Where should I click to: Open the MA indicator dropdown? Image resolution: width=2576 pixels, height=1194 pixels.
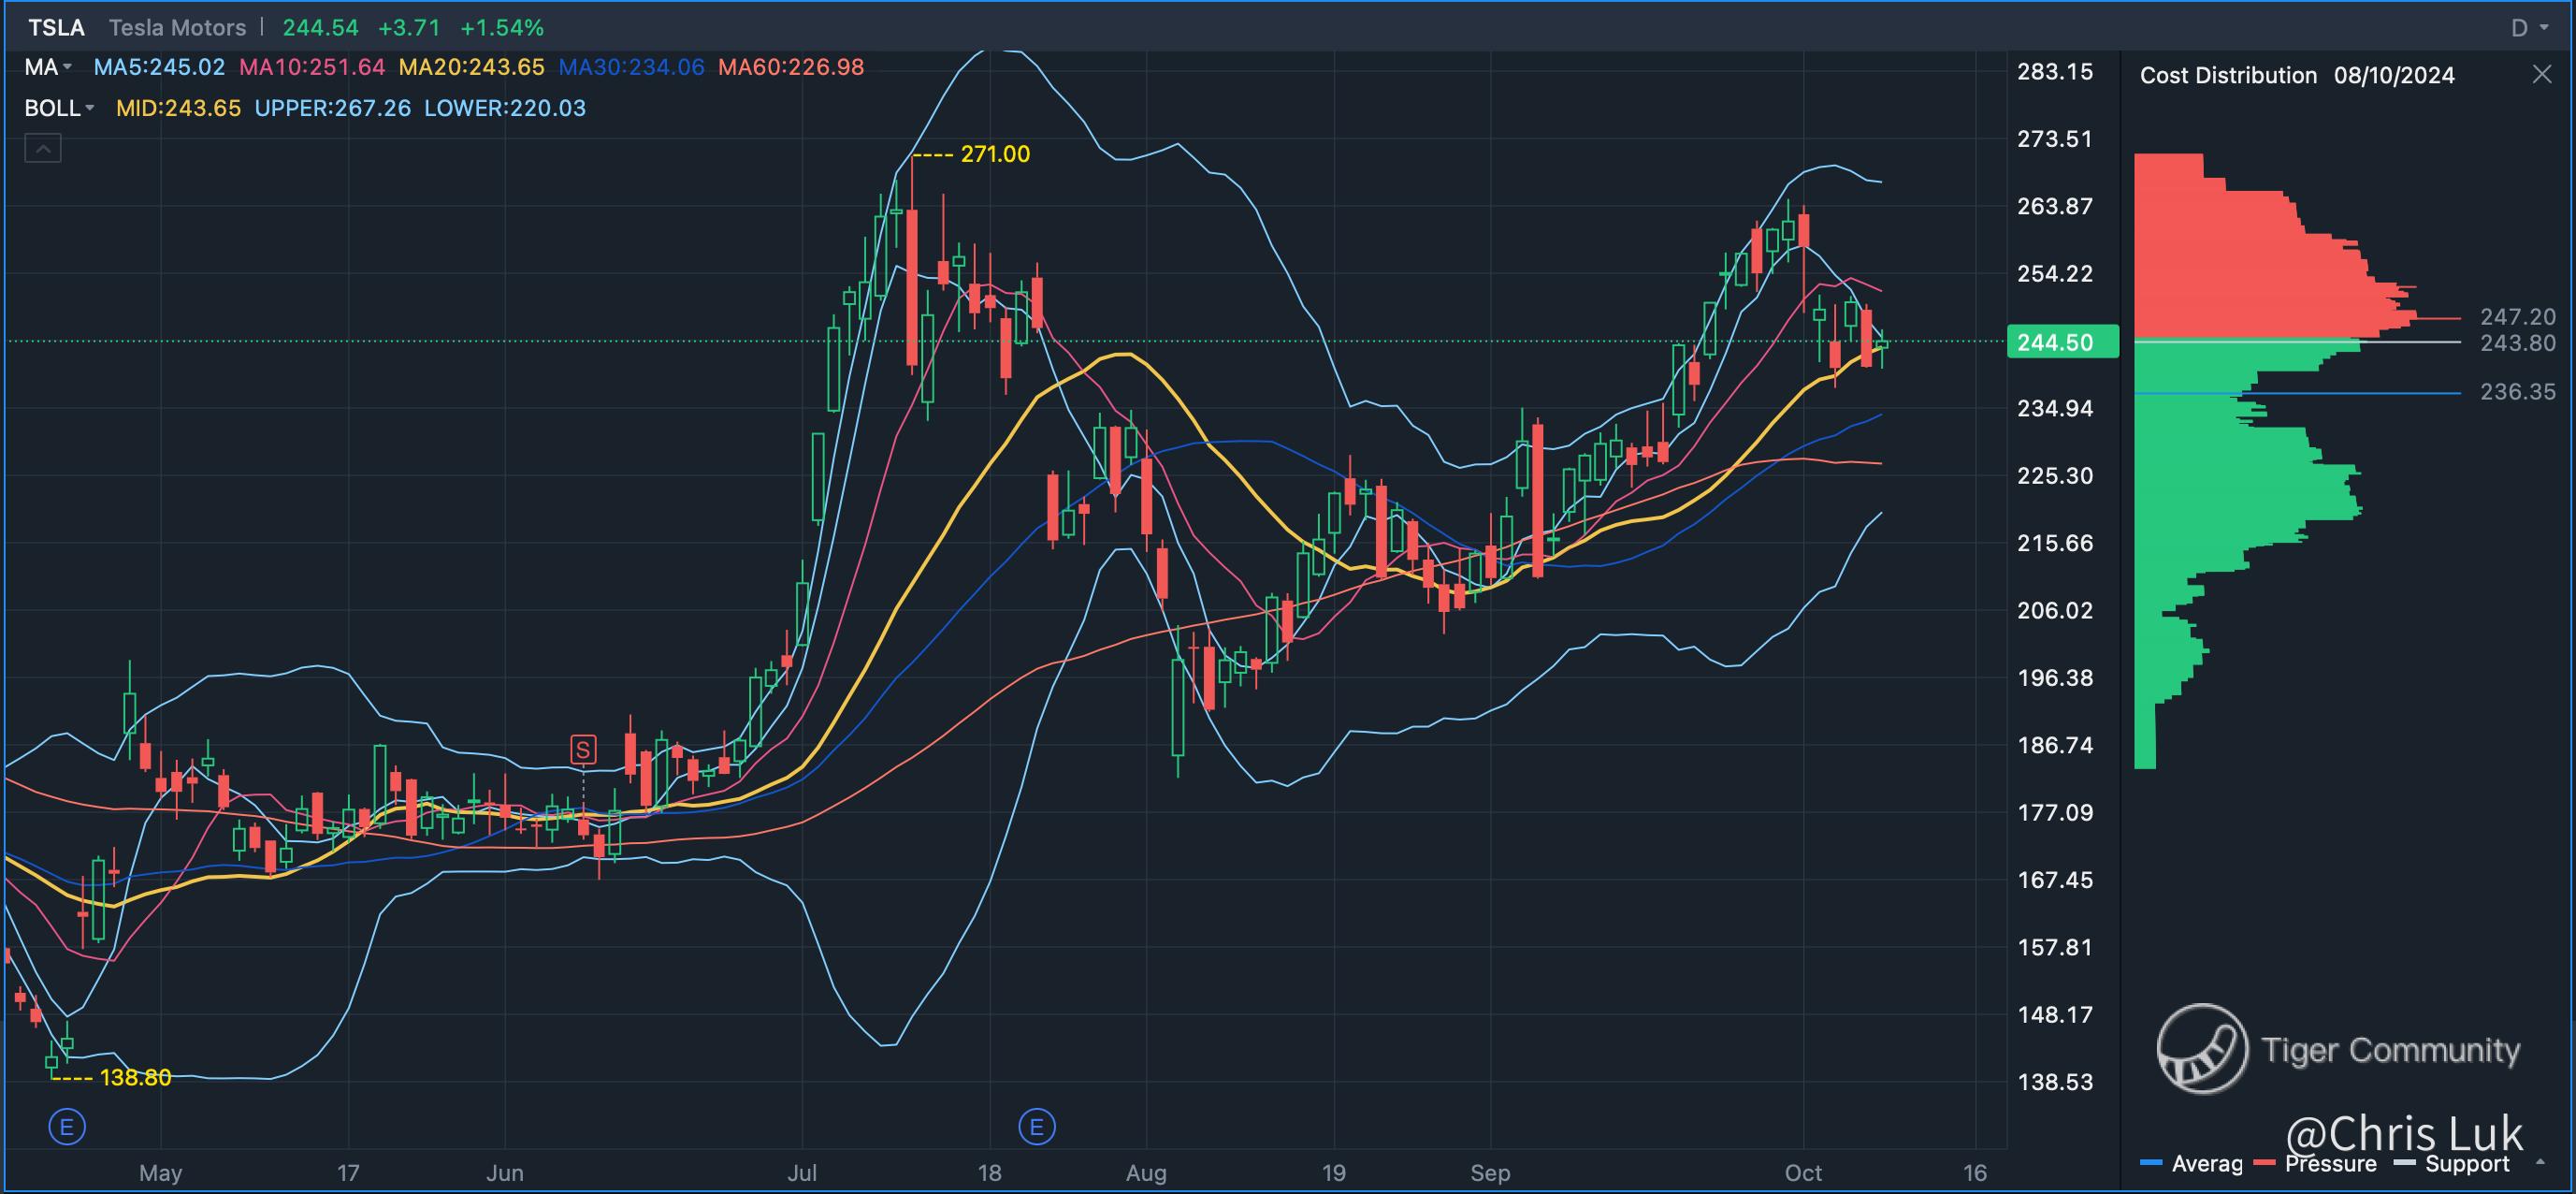coord(49,67)
